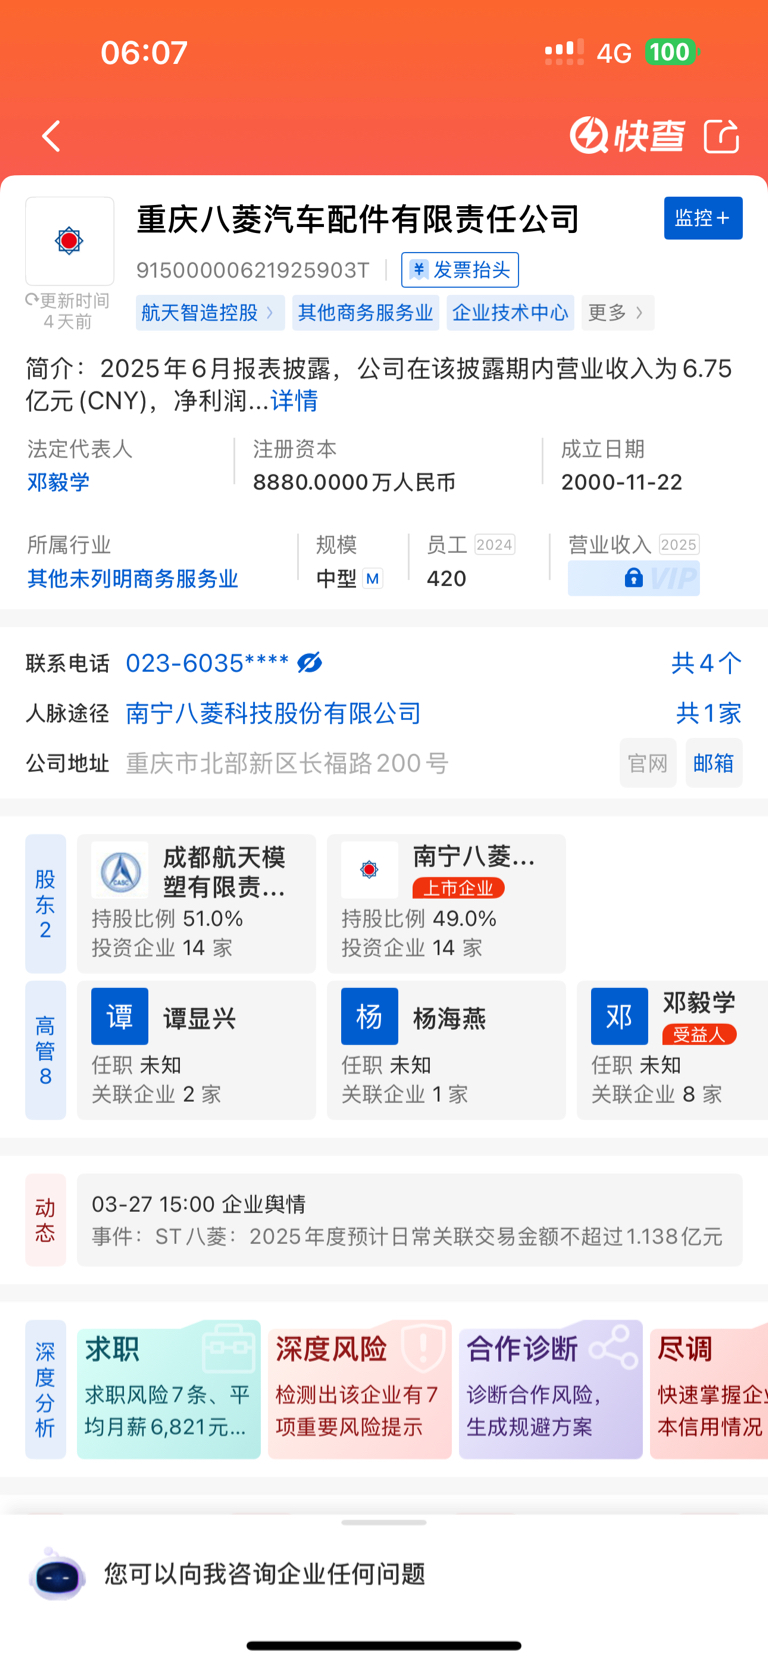Tap the M scale badge
Screen dimensions: 768x1665
tap(373, 579)
